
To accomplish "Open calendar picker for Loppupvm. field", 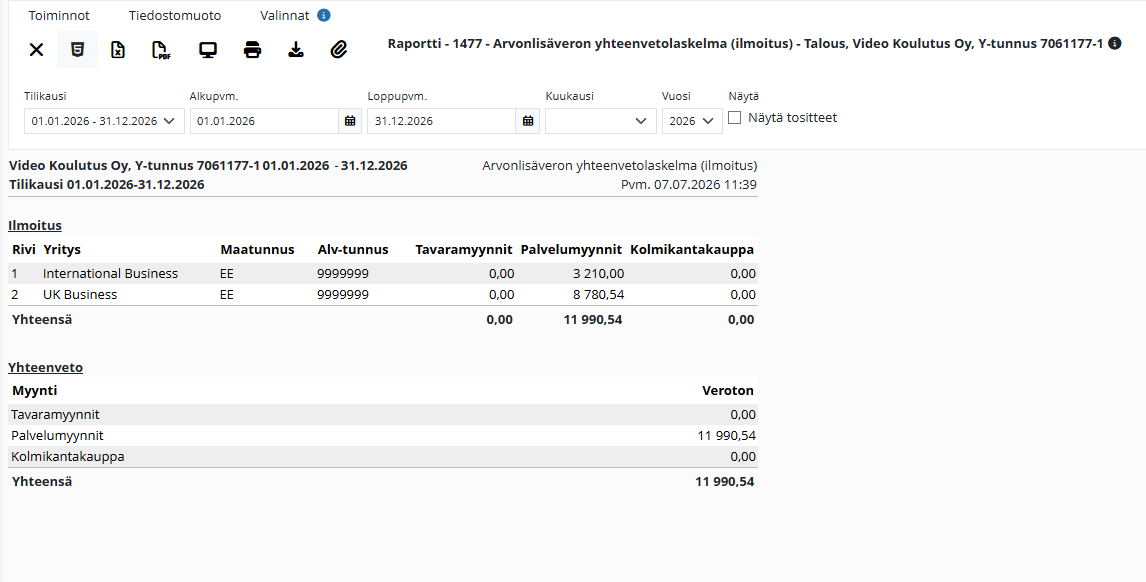I will click(528, 121).
